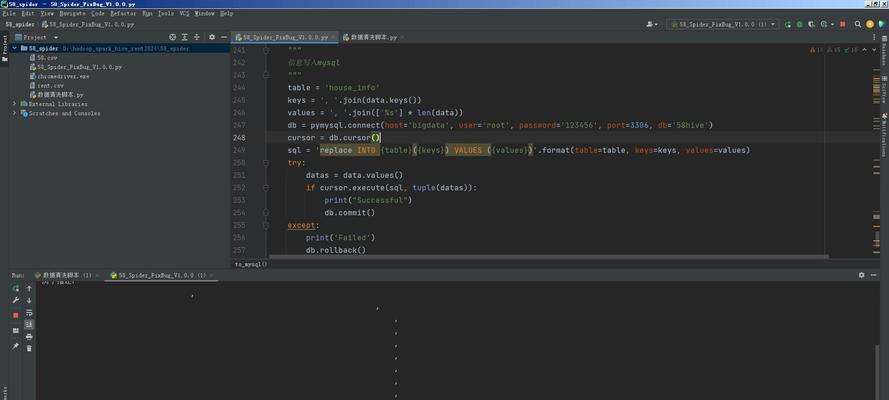Switch to 58_Spider_FixBug_V1.0.0.py editor tab
The height and width of the screenshot is (400, 889).
click(285, 37)
